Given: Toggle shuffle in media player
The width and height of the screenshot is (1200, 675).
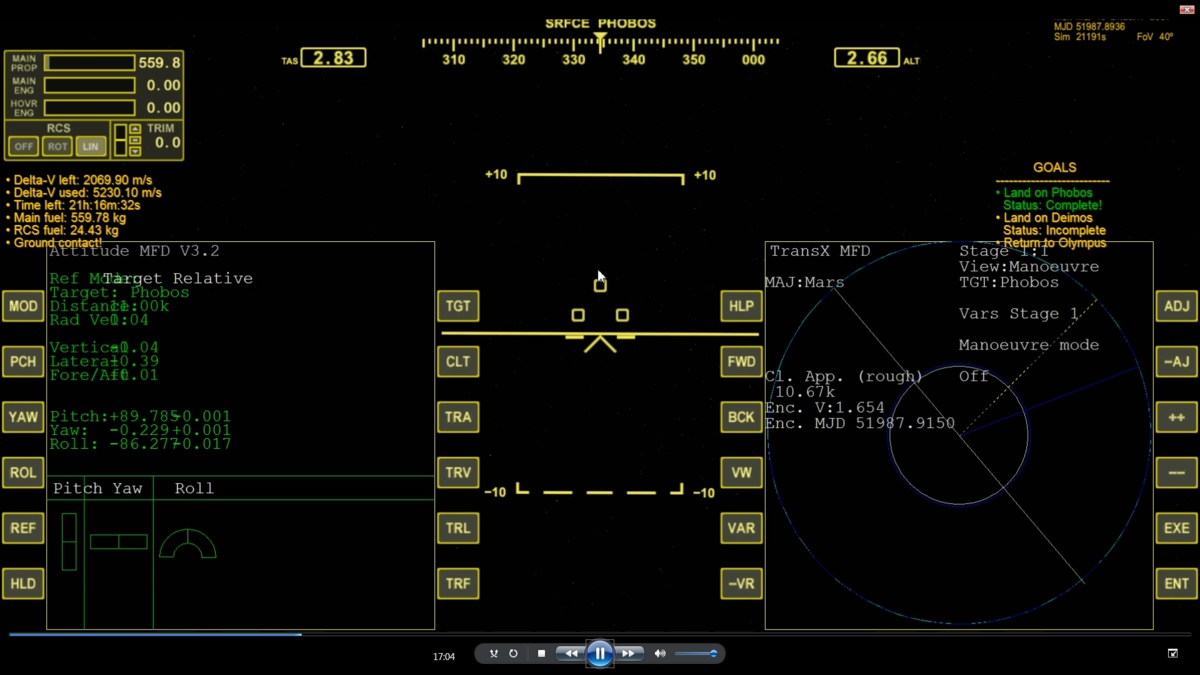Looking at the screenshot, I should (x=493, y=654).
